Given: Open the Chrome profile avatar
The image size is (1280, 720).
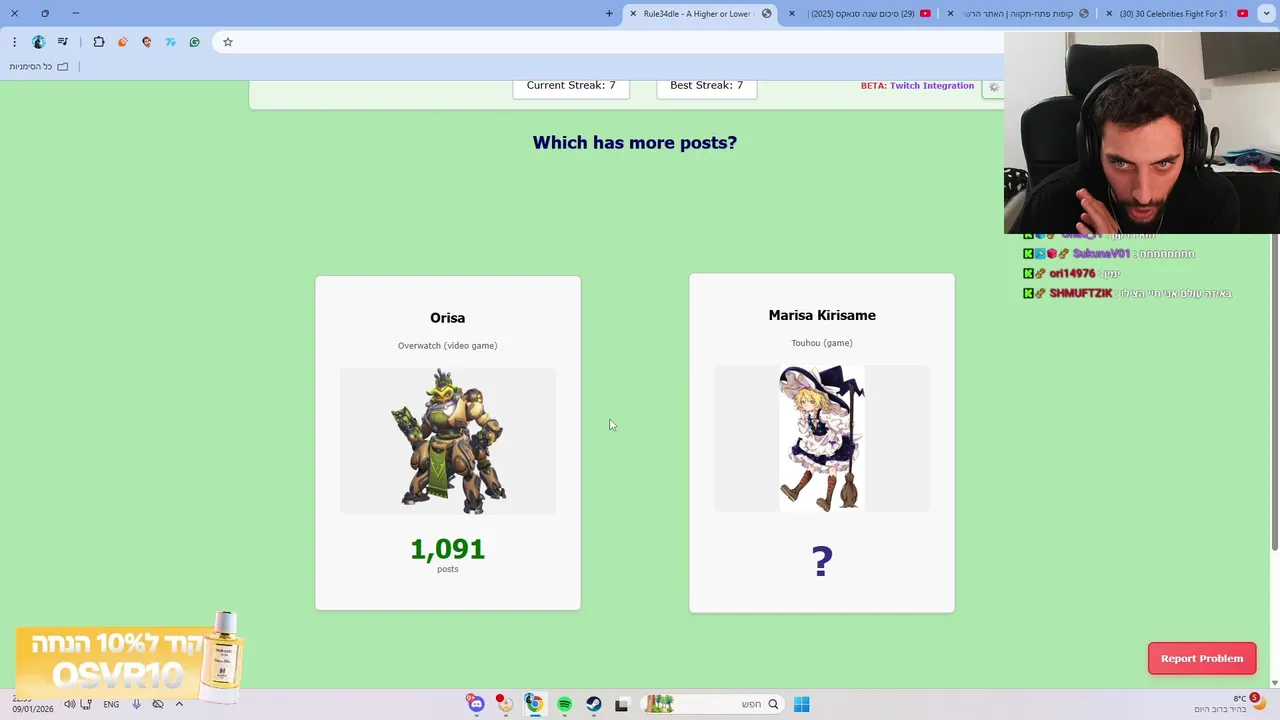Looking at the screenshot, I should point(39,42).
